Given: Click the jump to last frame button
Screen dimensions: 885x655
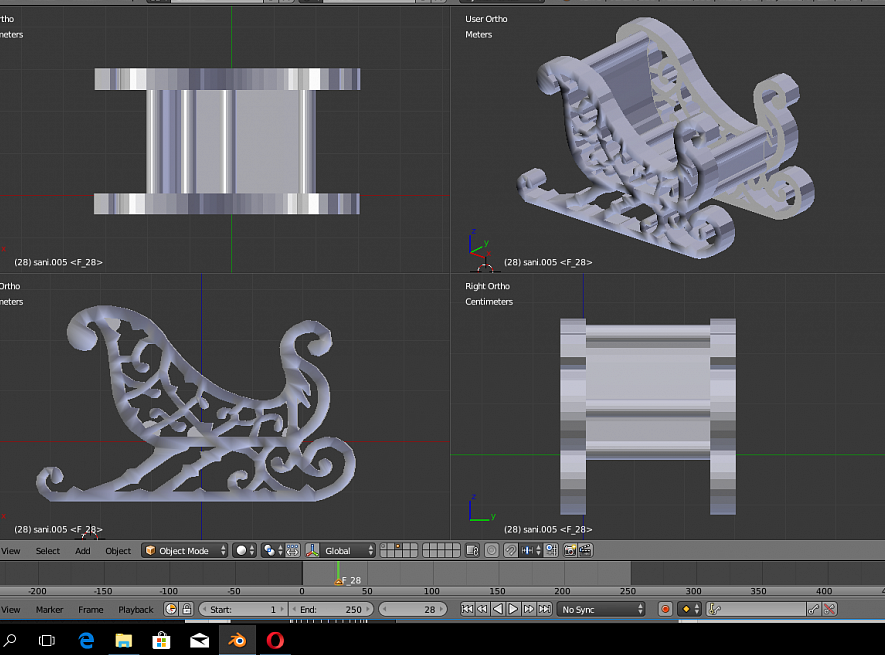Looking at the screenshot, I should 545,609.
